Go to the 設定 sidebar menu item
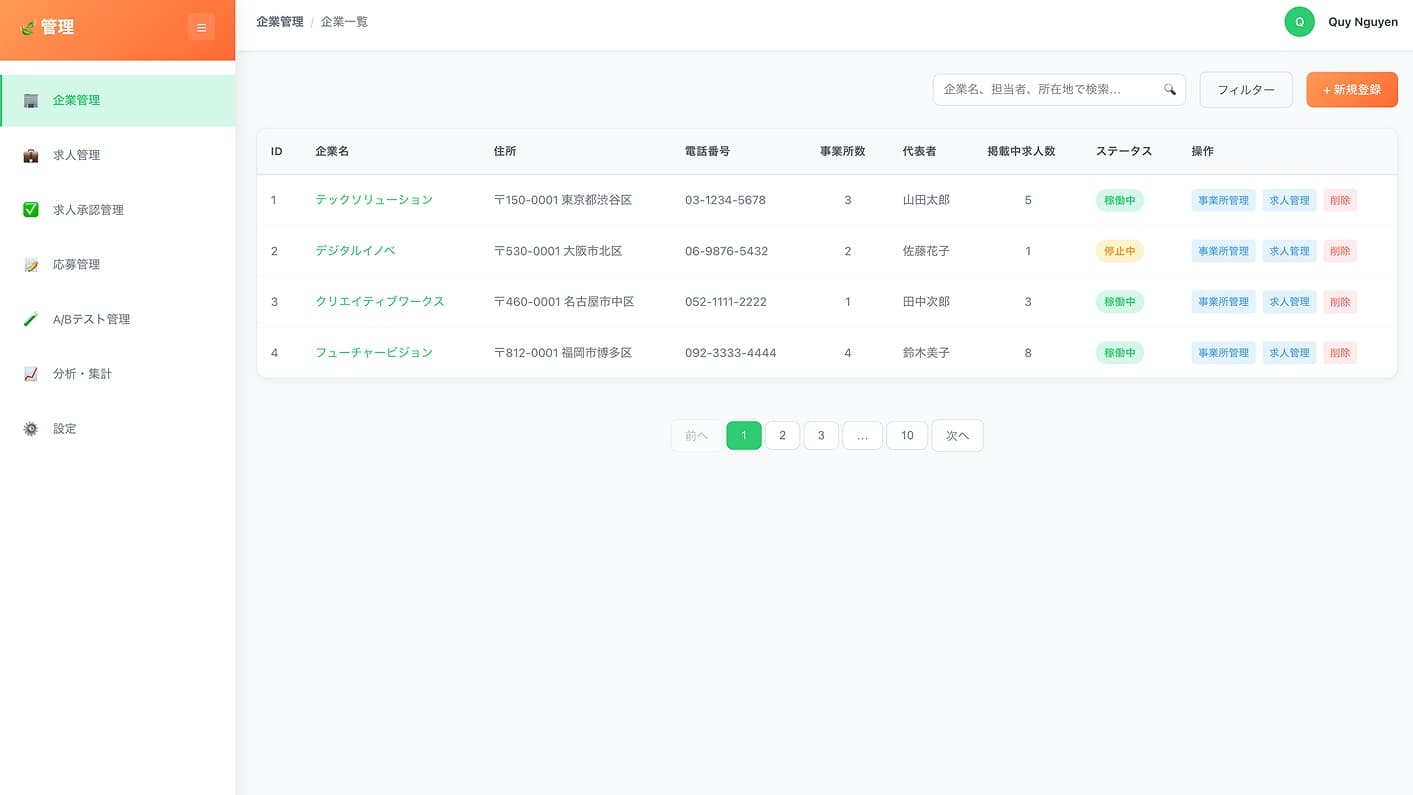The image size is (1413, 795). pyautogui.click(x=65, y=429)
